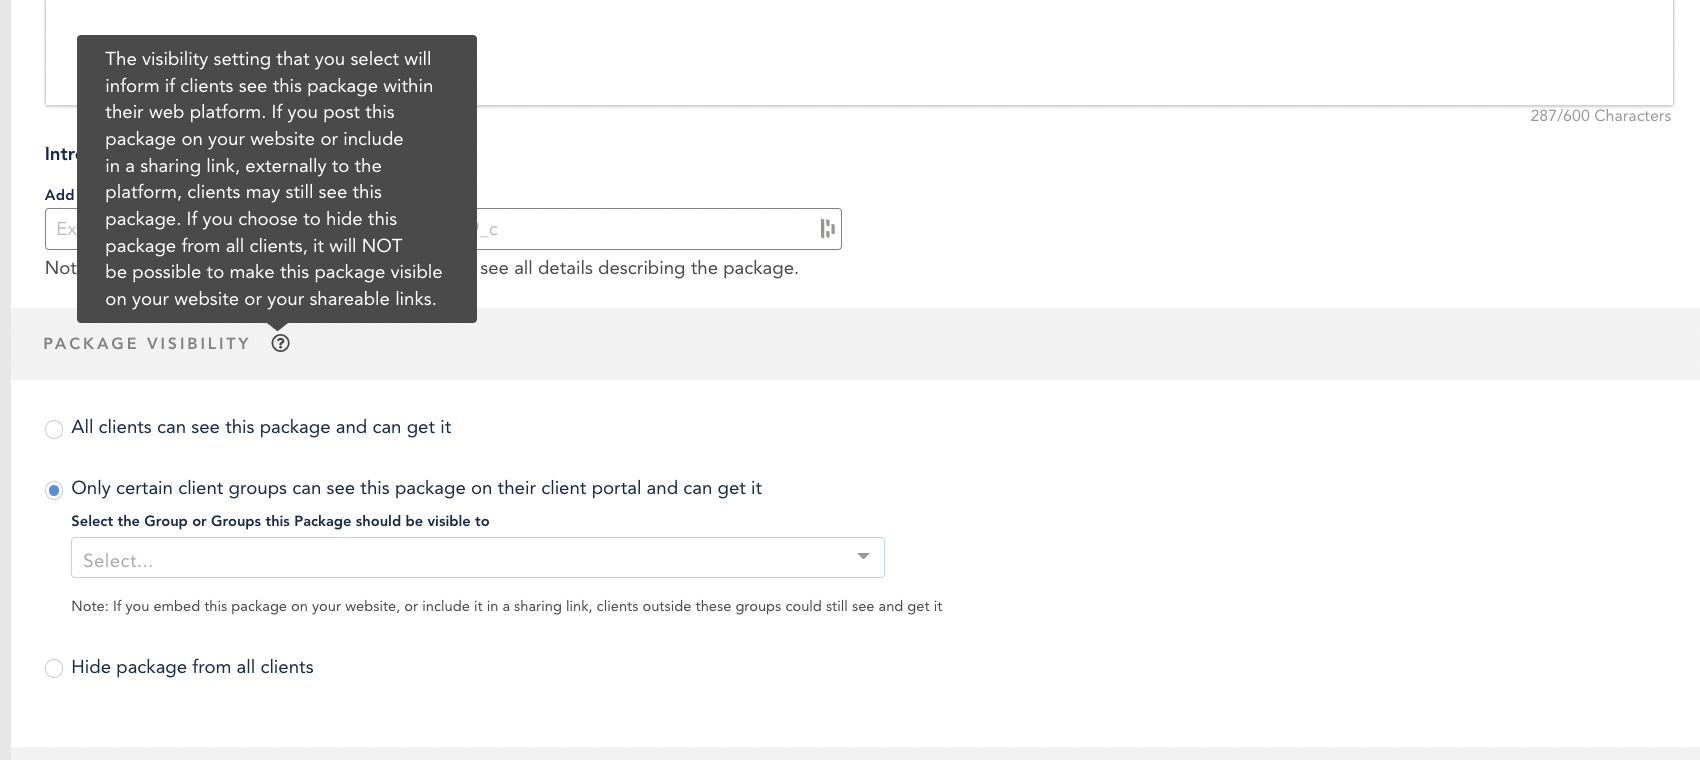
Task: Click the 287/600 Characters counter
Action: click(x=1600, y=115)
